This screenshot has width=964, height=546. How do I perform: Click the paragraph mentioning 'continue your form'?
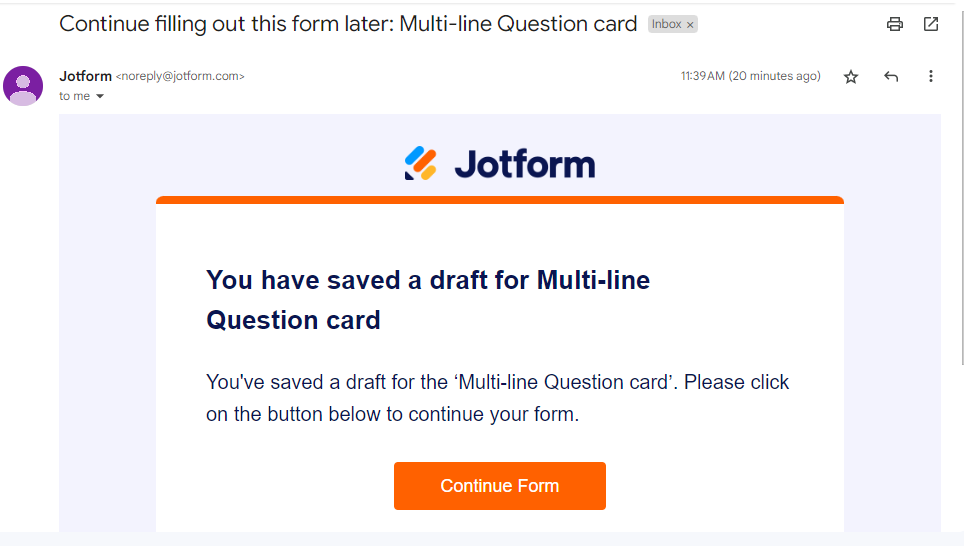coord(497,398)
